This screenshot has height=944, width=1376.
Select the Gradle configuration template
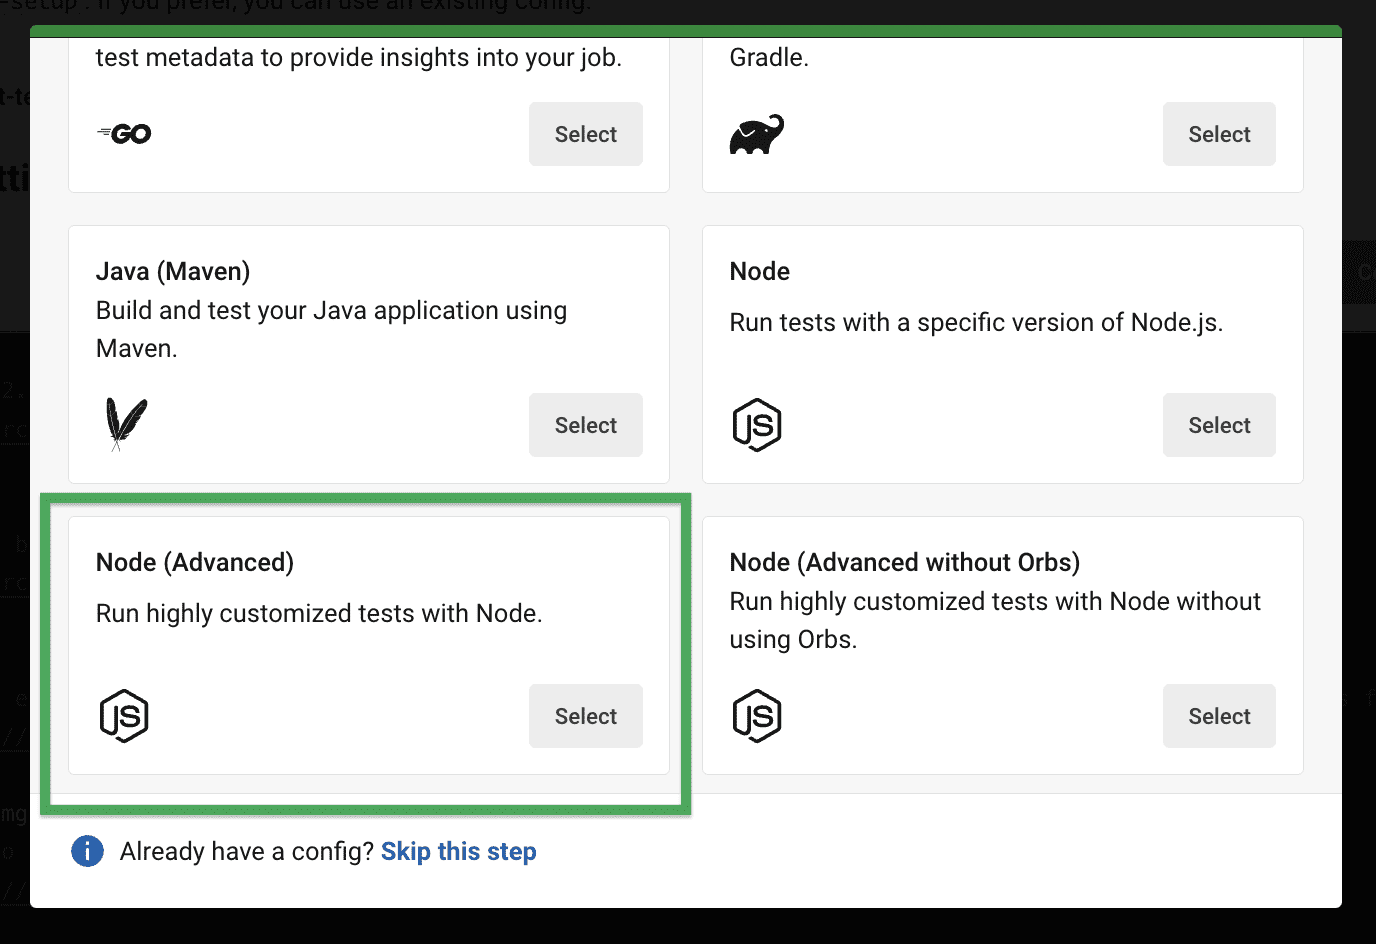1219,134
